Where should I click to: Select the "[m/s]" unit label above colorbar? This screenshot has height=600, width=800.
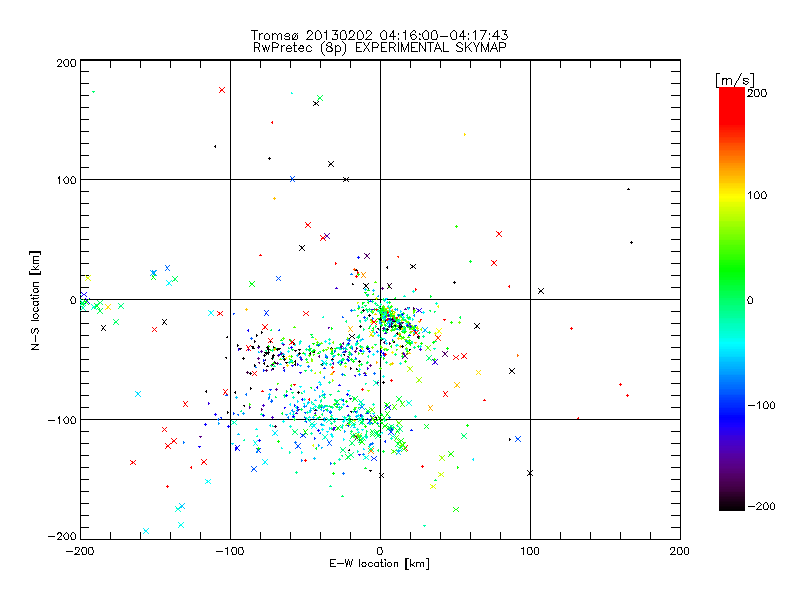point(735,80)
